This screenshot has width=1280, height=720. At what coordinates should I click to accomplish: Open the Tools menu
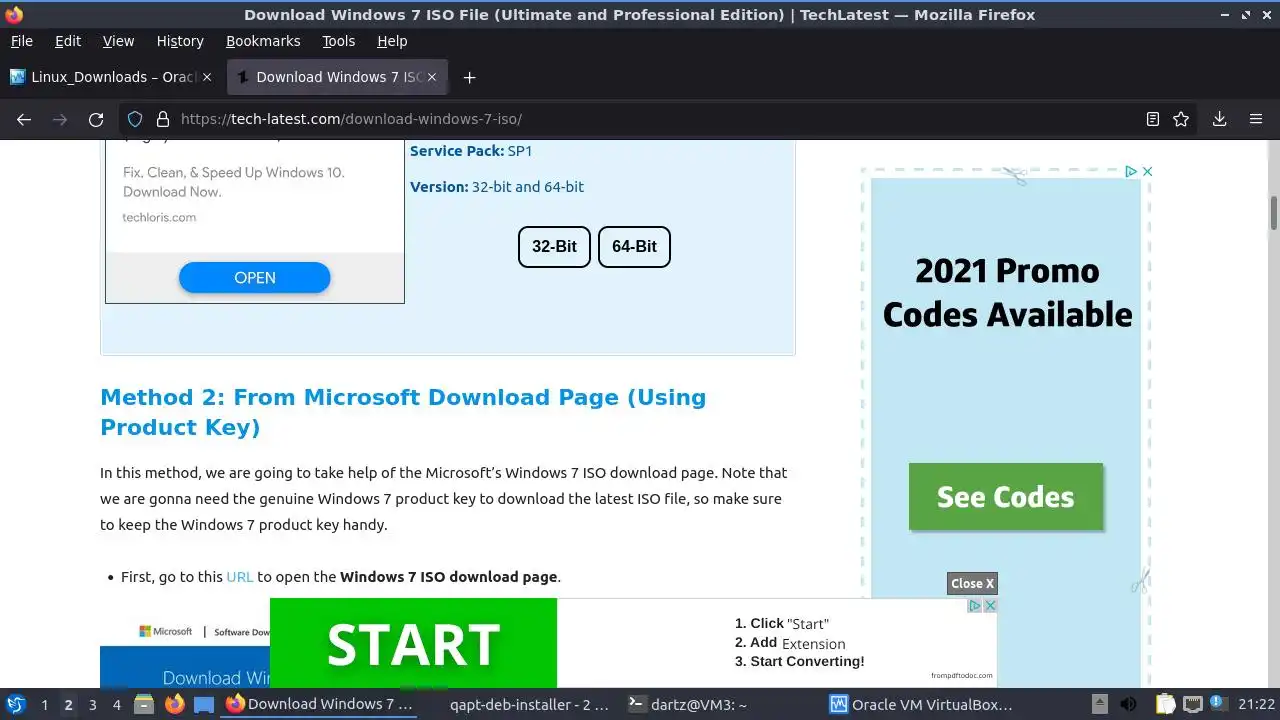point(339,41)
